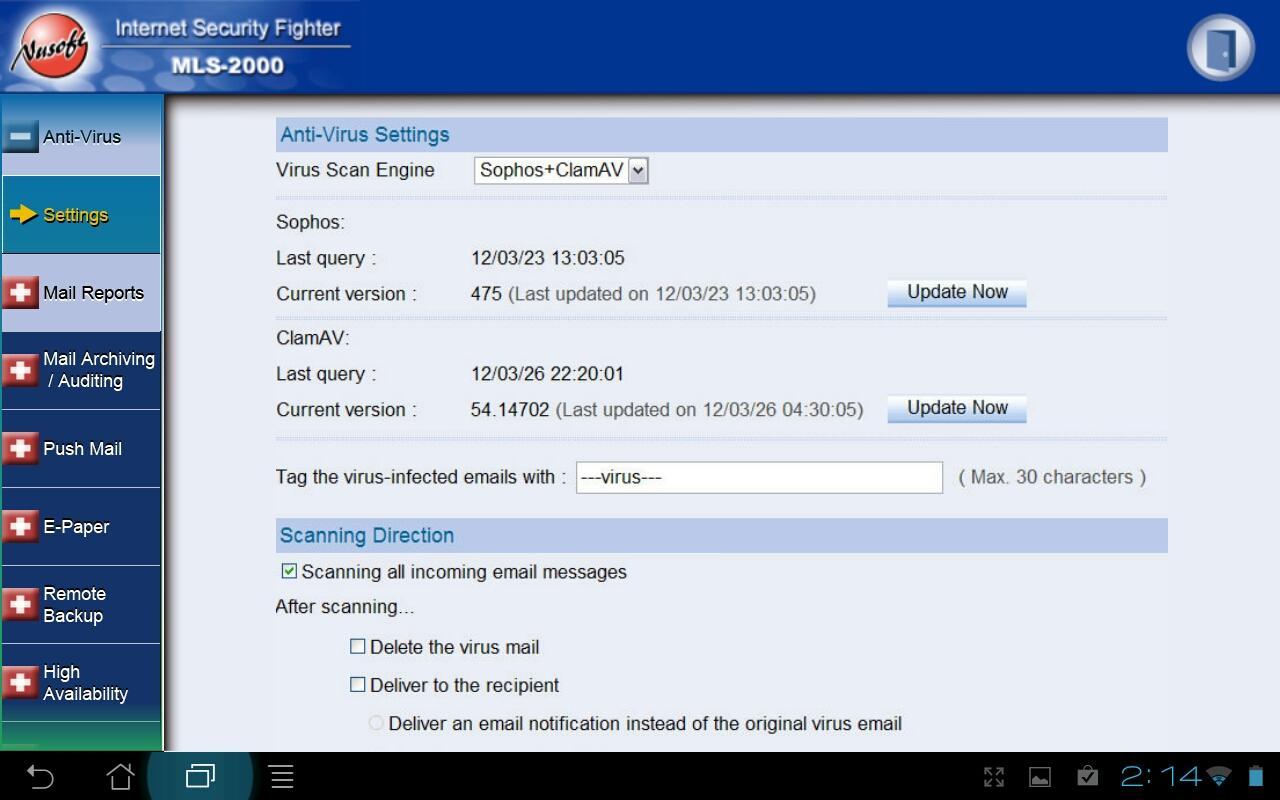This screenshot has height=800, width=1280.
Task: Expand Remote Backup plus icon
Action: click(x=20, y=604)
